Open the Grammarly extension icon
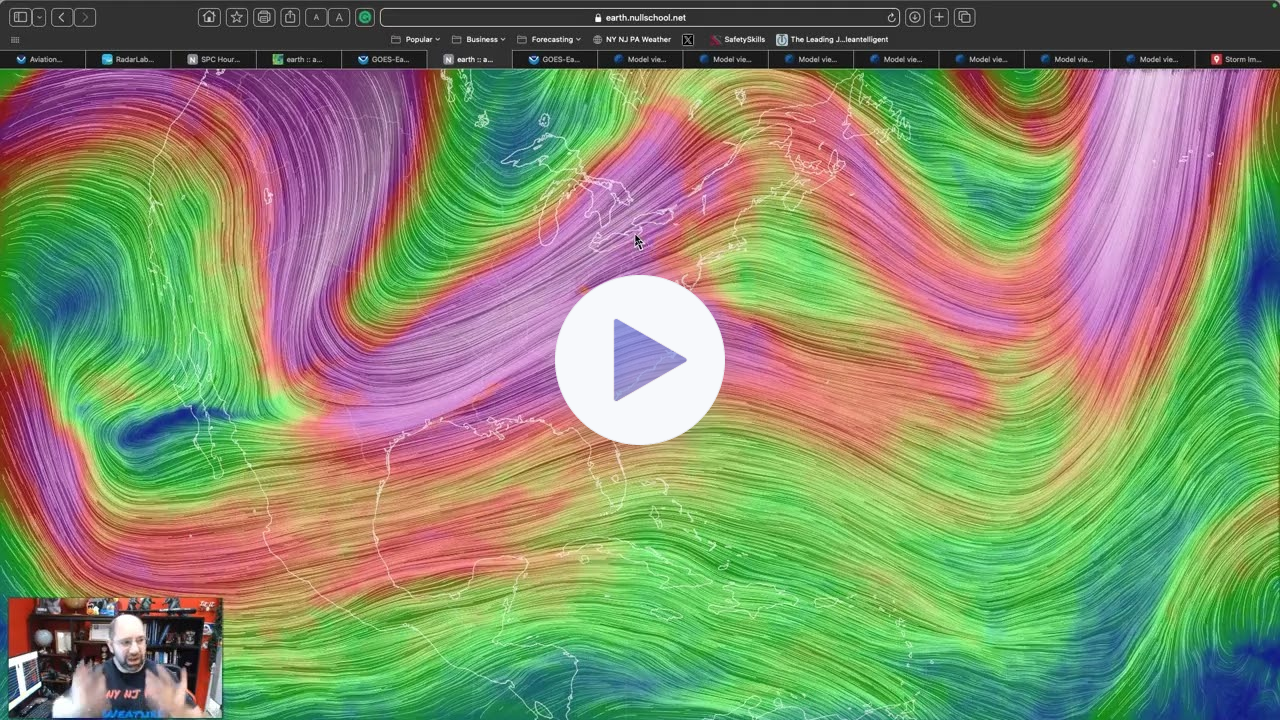The image size is (1280, 720). (x=364, y=17)
